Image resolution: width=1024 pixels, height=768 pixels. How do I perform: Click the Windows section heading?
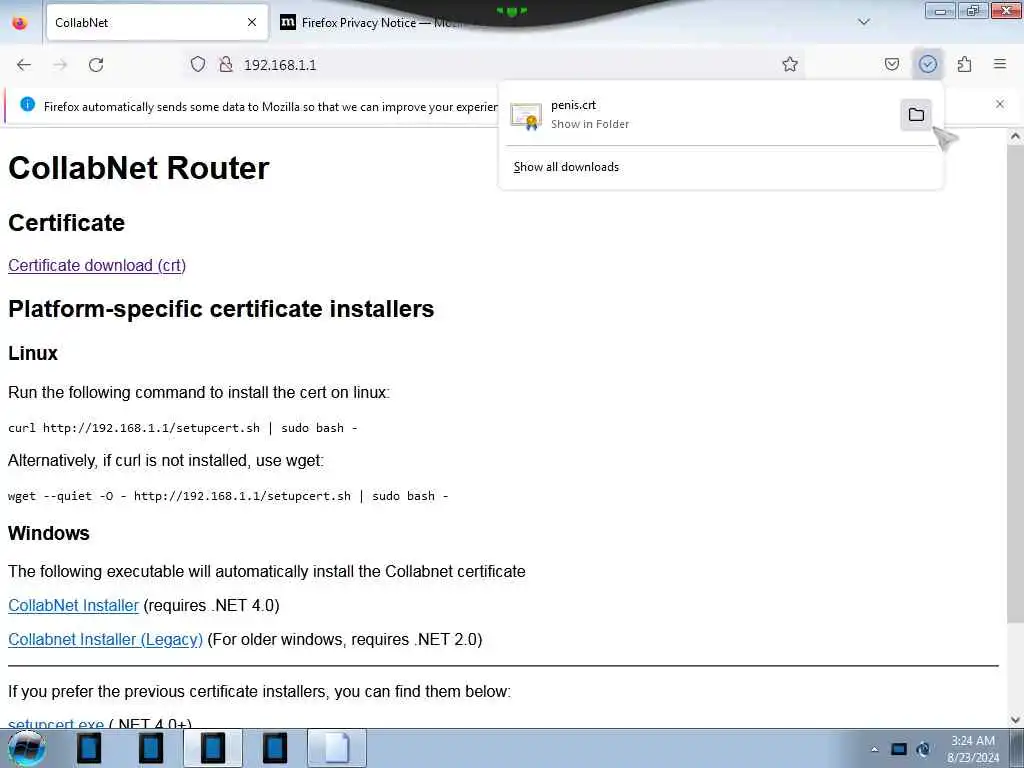click(48, 534)
